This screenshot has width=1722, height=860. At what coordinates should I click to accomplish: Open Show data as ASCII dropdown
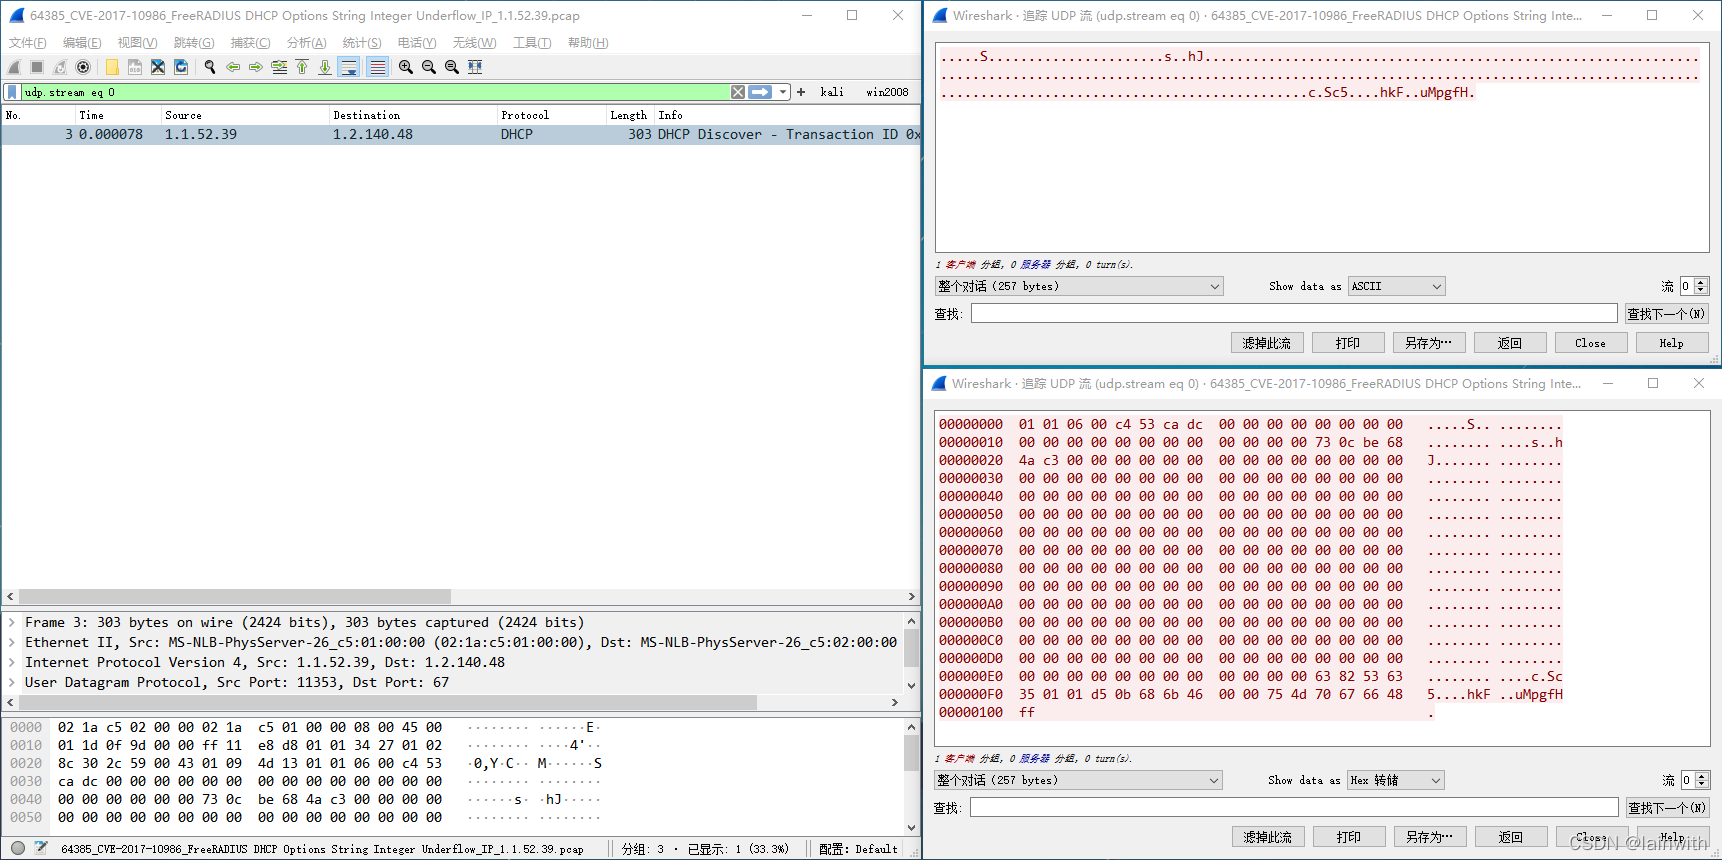coord(1396,286)
